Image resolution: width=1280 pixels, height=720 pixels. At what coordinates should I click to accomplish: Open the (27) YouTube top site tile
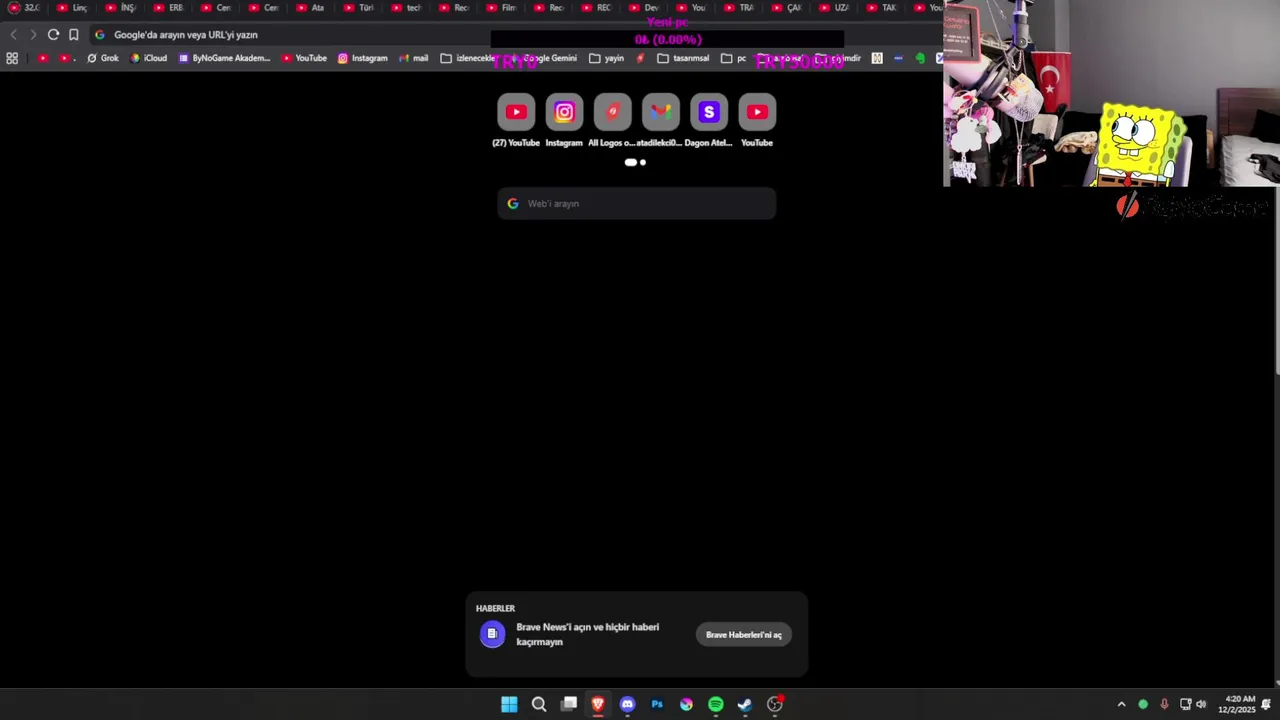tap(516, 120)
